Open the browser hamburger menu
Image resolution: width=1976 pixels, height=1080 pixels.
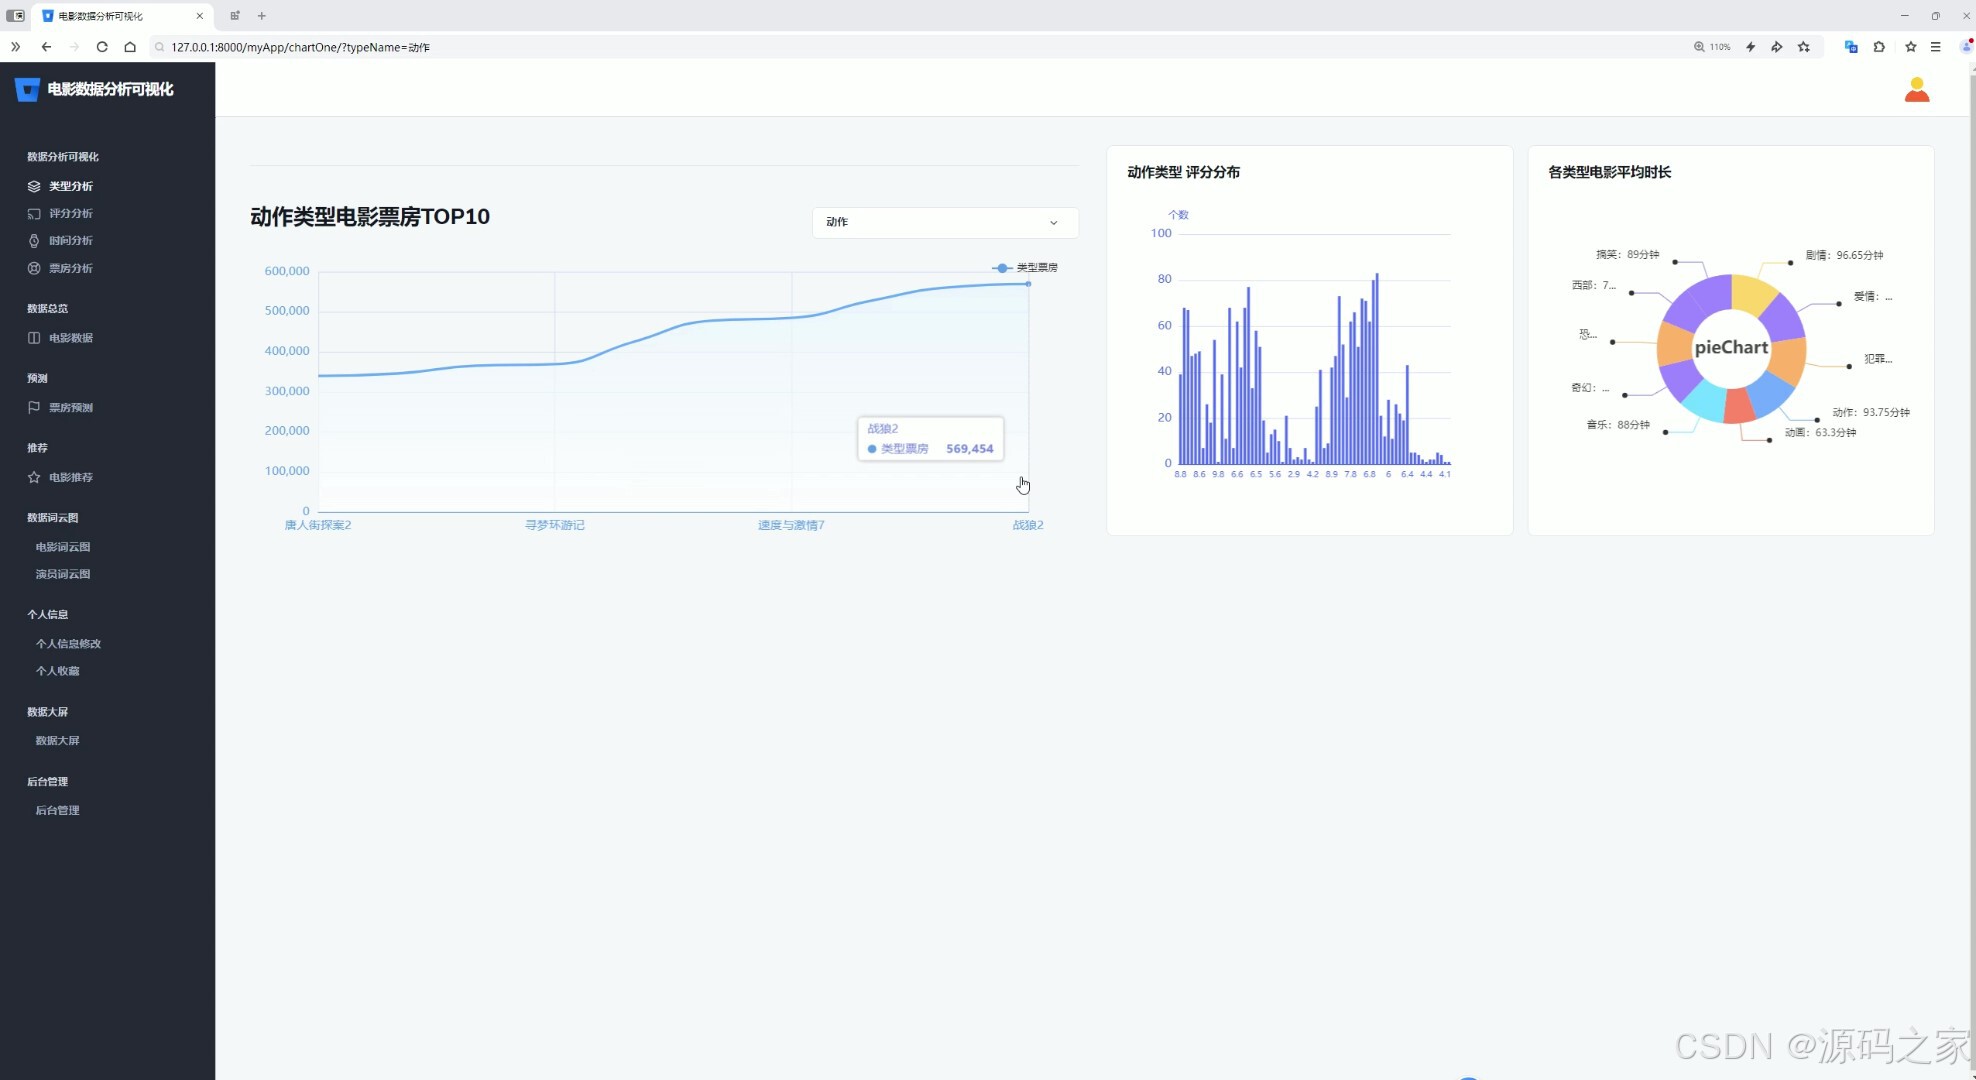click(1936, 47)
